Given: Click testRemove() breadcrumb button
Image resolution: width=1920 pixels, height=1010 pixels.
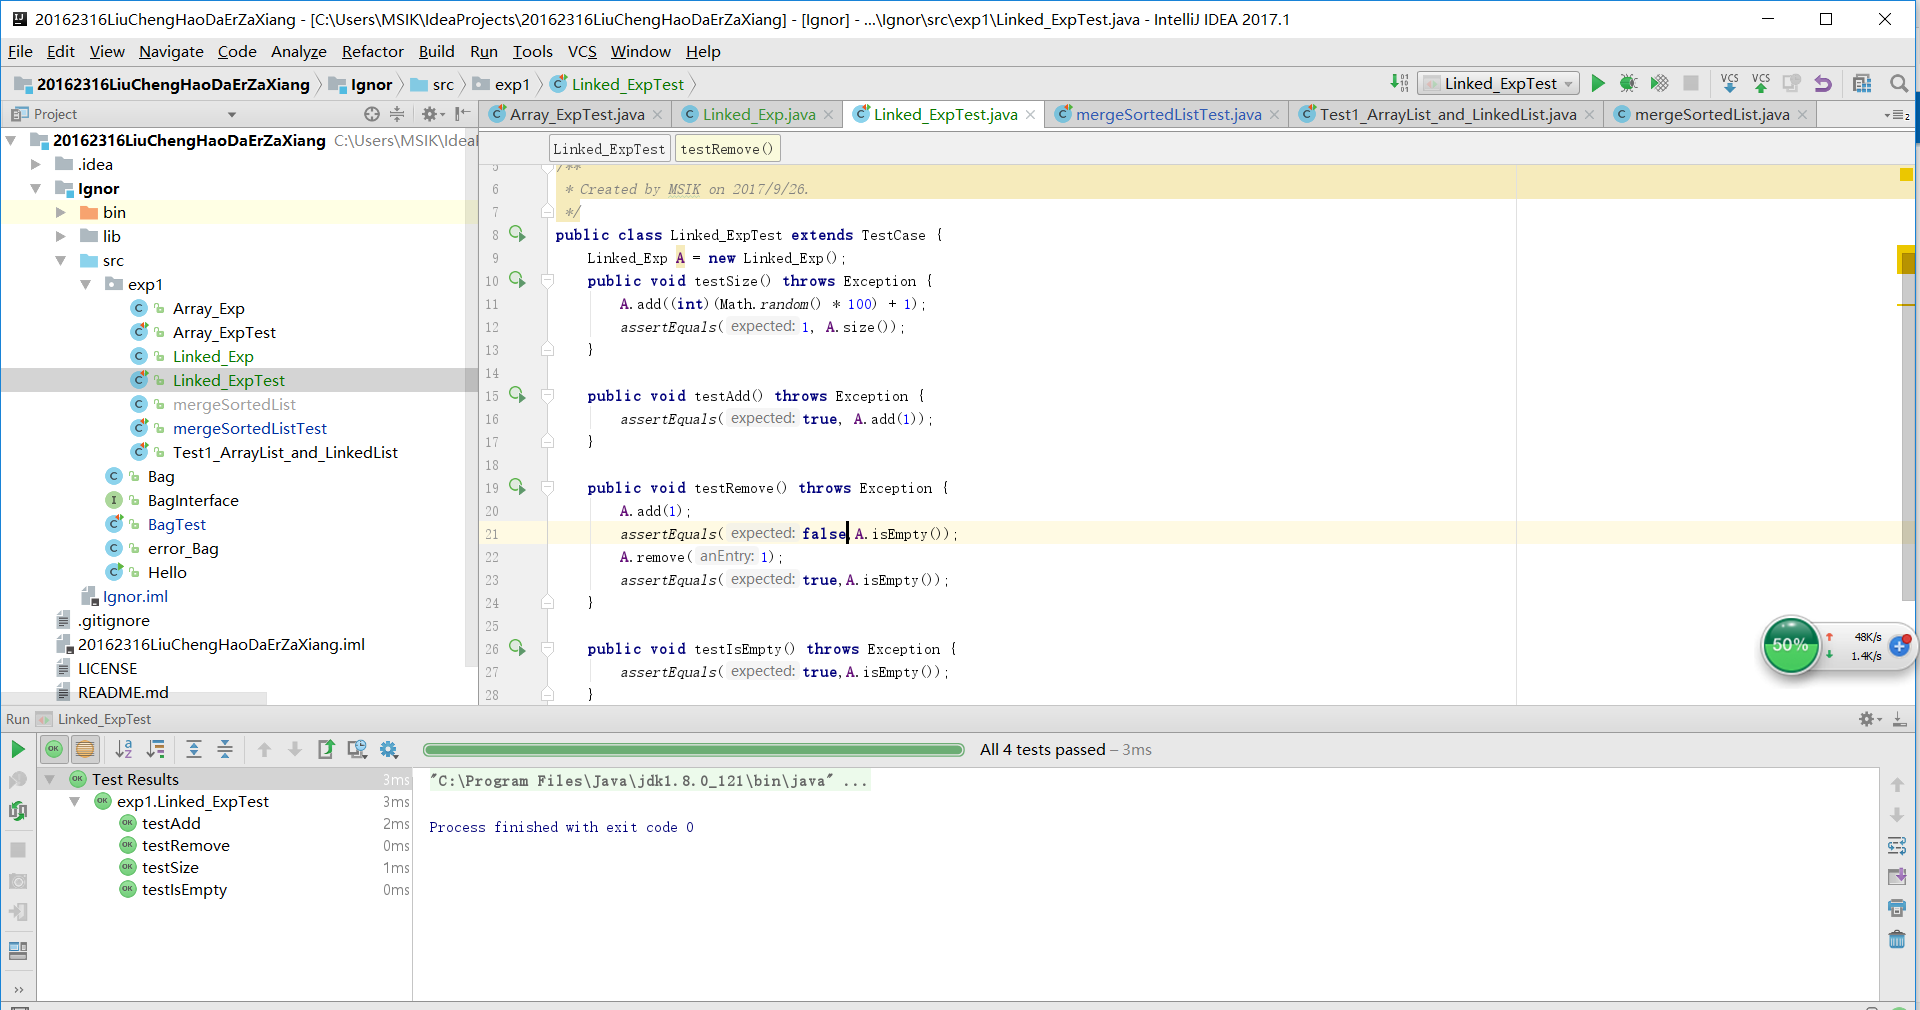Looking at the screenshot, I should (x=727, y=149).
